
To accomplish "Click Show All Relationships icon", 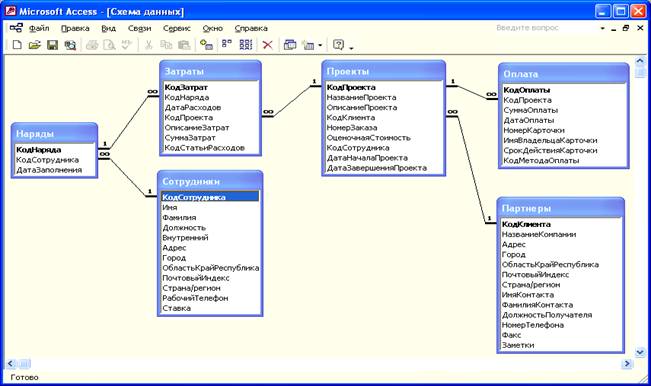I will [246, 45].
